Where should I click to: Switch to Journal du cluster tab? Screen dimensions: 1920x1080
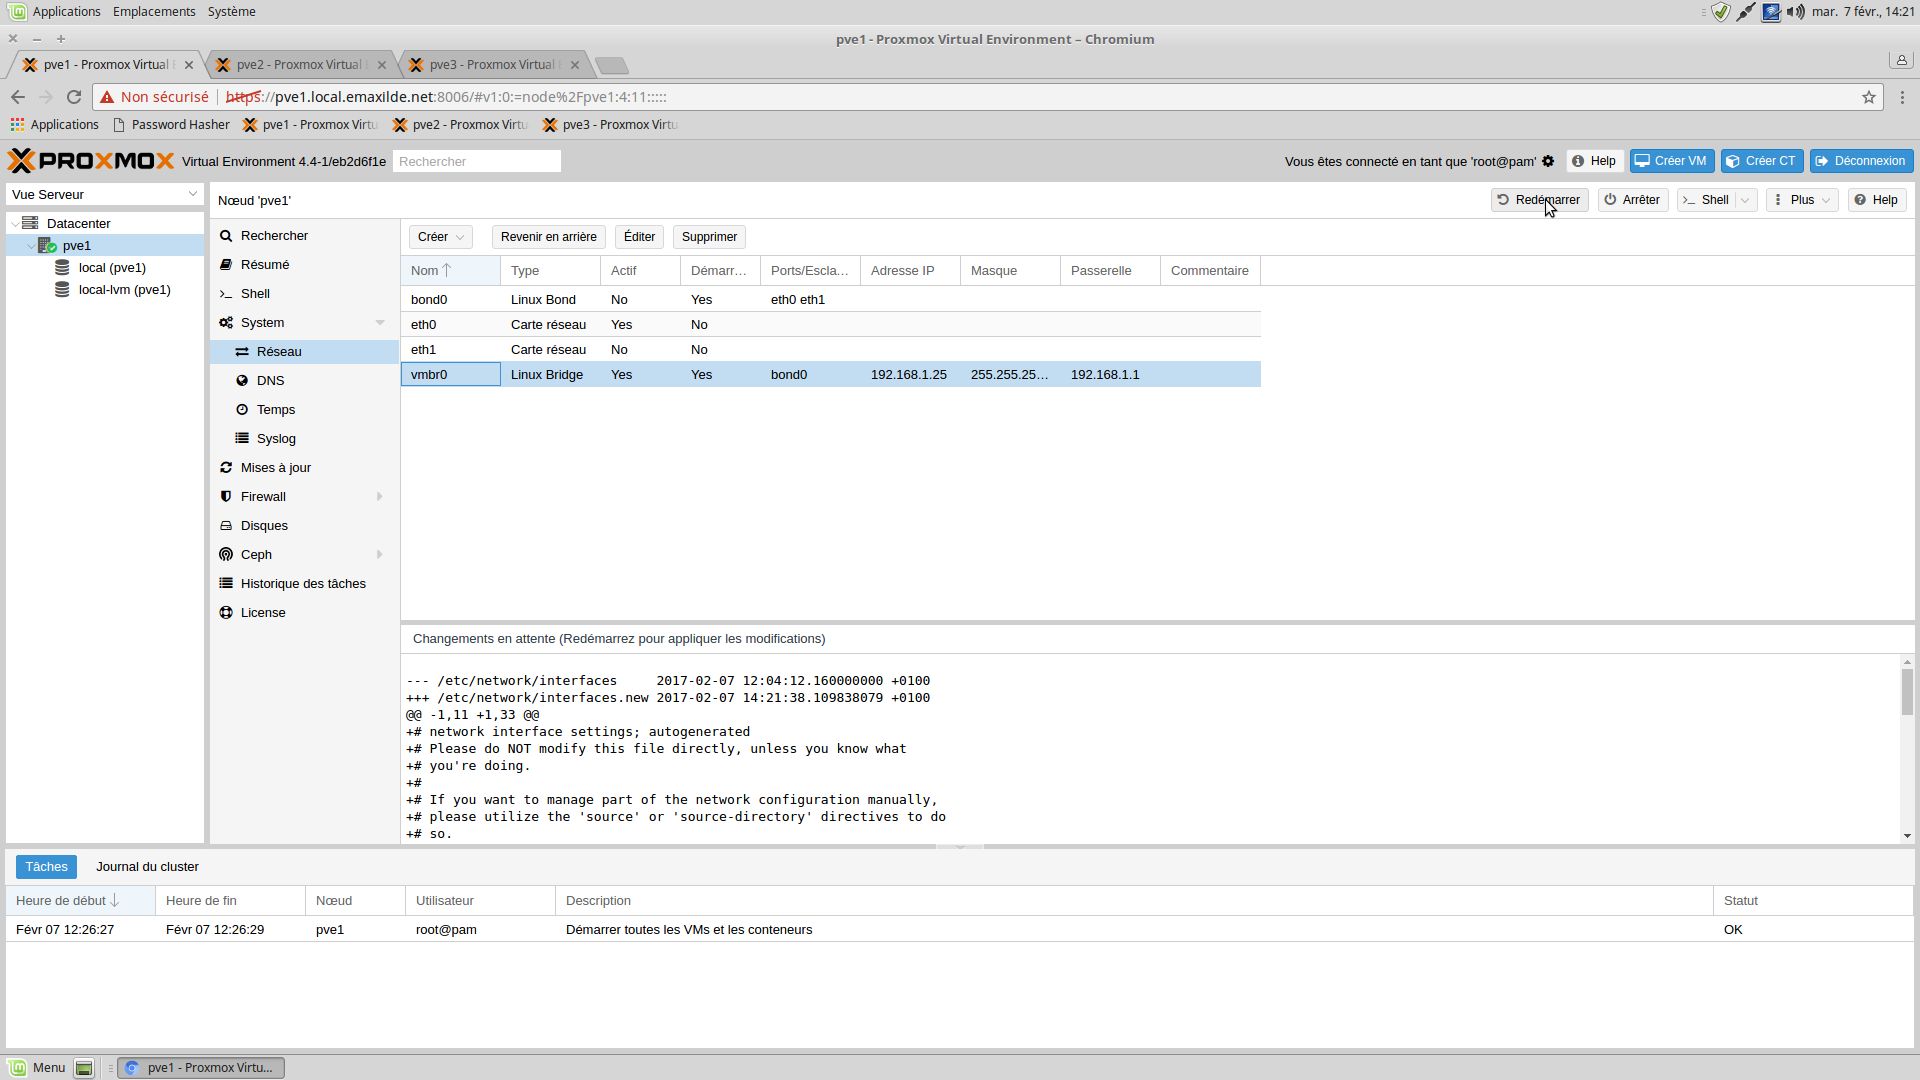click(x=147, y=867)
